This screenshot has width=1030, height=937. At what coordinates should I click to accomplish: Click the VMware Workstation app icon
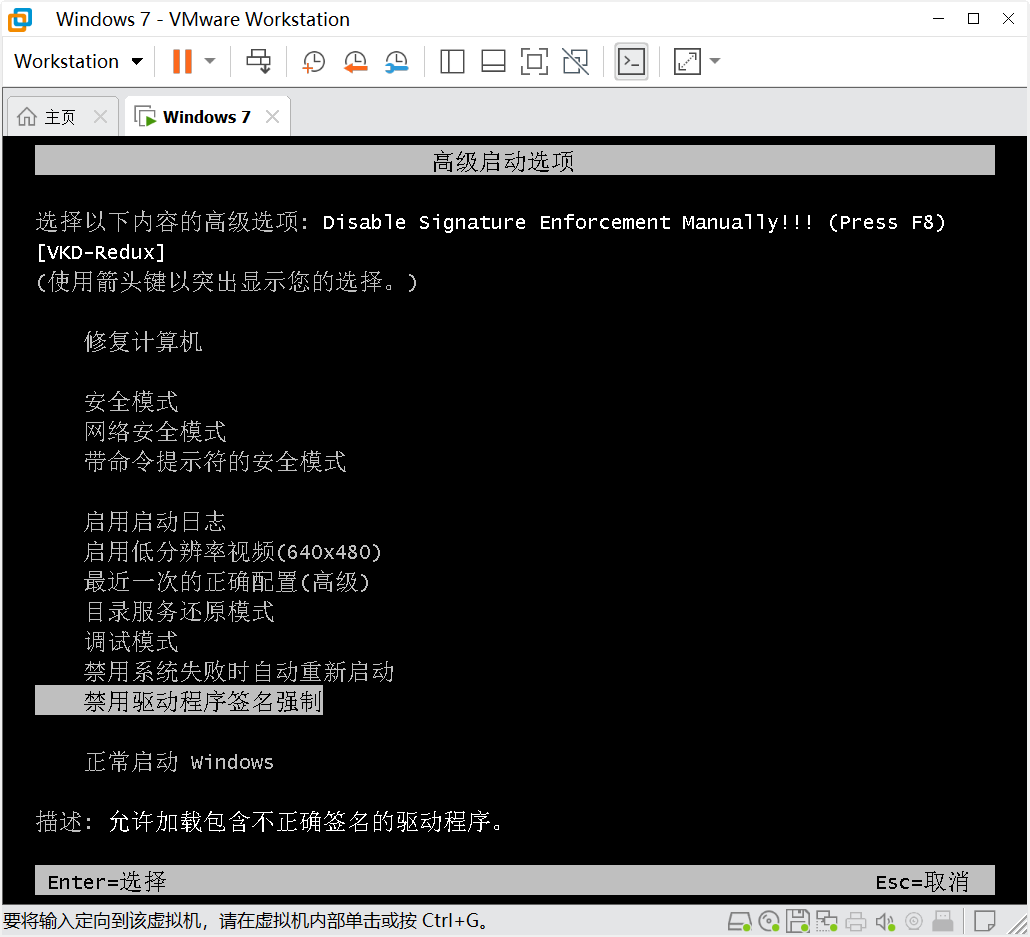click(x=20, y=19)
